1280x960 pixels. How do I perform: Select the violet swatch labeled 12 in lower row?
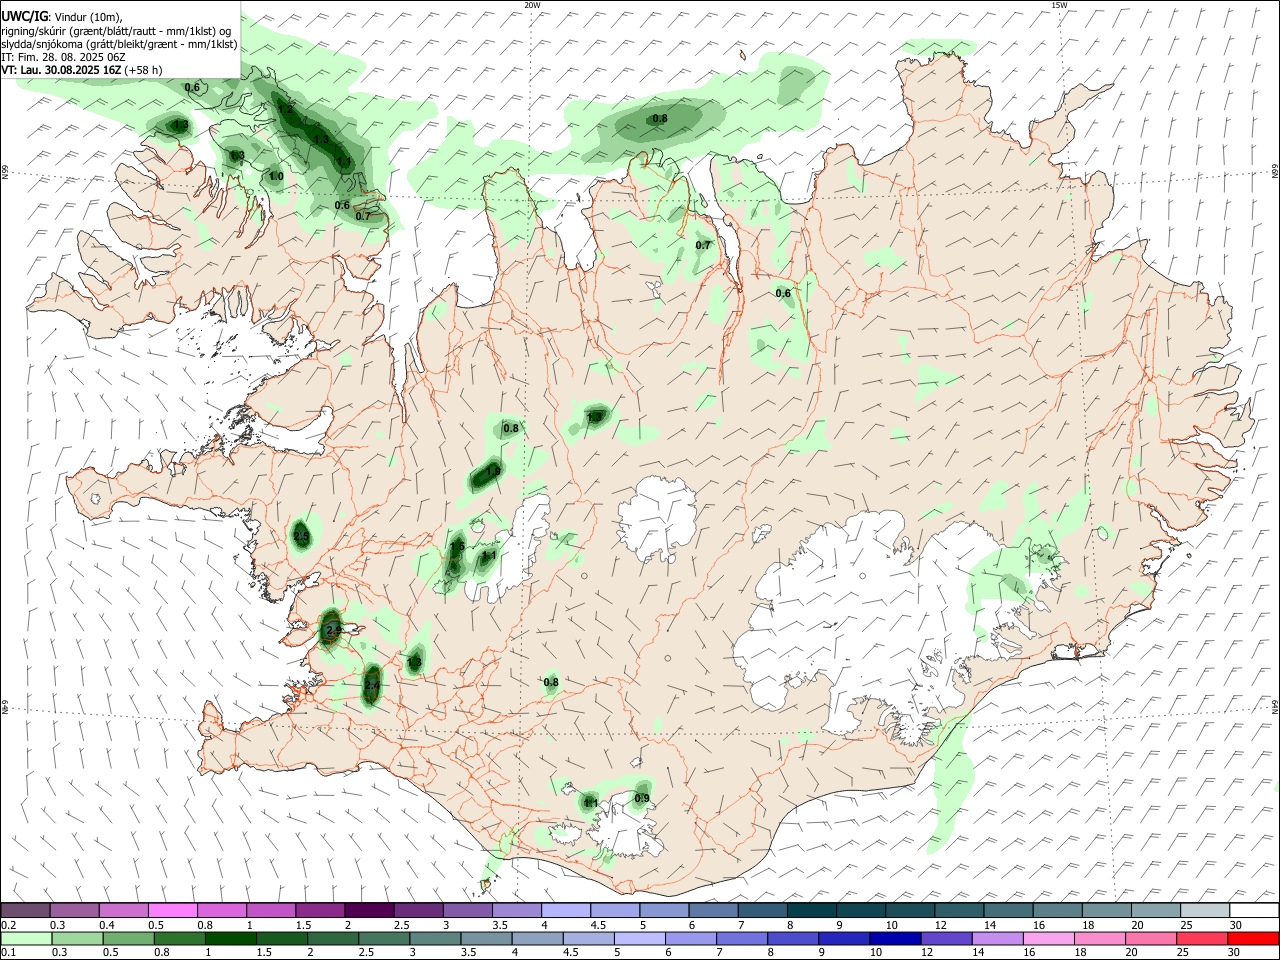[946, 938]
